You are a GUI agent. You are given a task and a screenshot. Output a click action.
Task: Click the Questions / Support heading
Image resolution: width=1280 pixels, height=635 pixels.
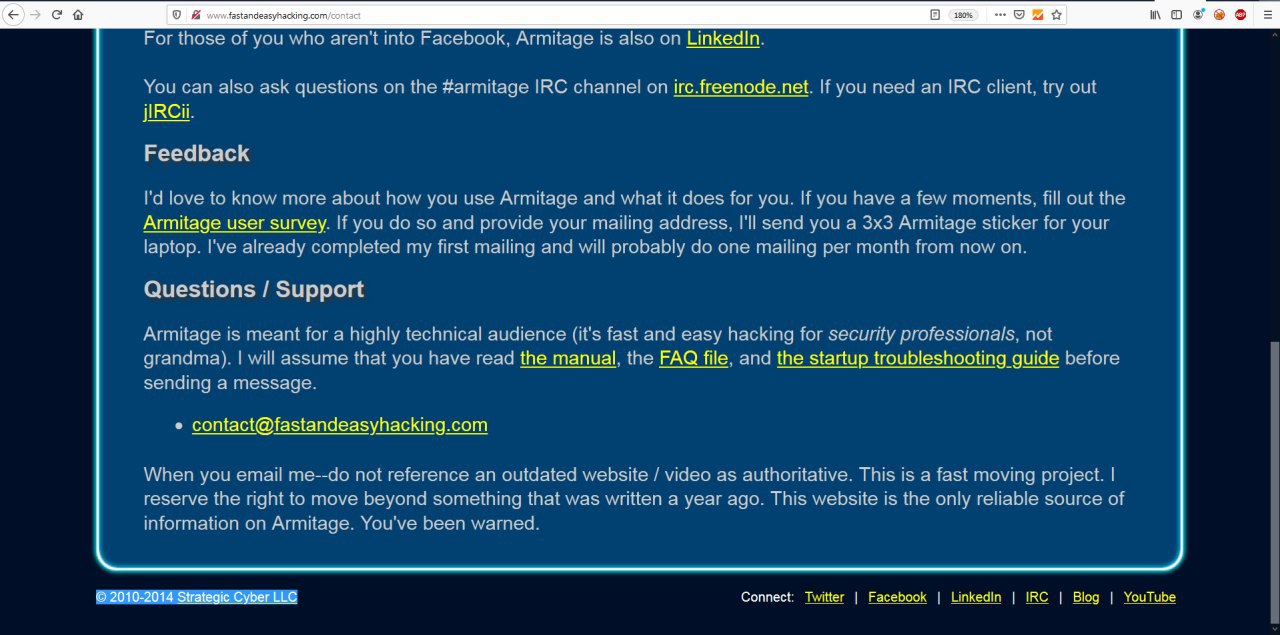pos(254,289)
